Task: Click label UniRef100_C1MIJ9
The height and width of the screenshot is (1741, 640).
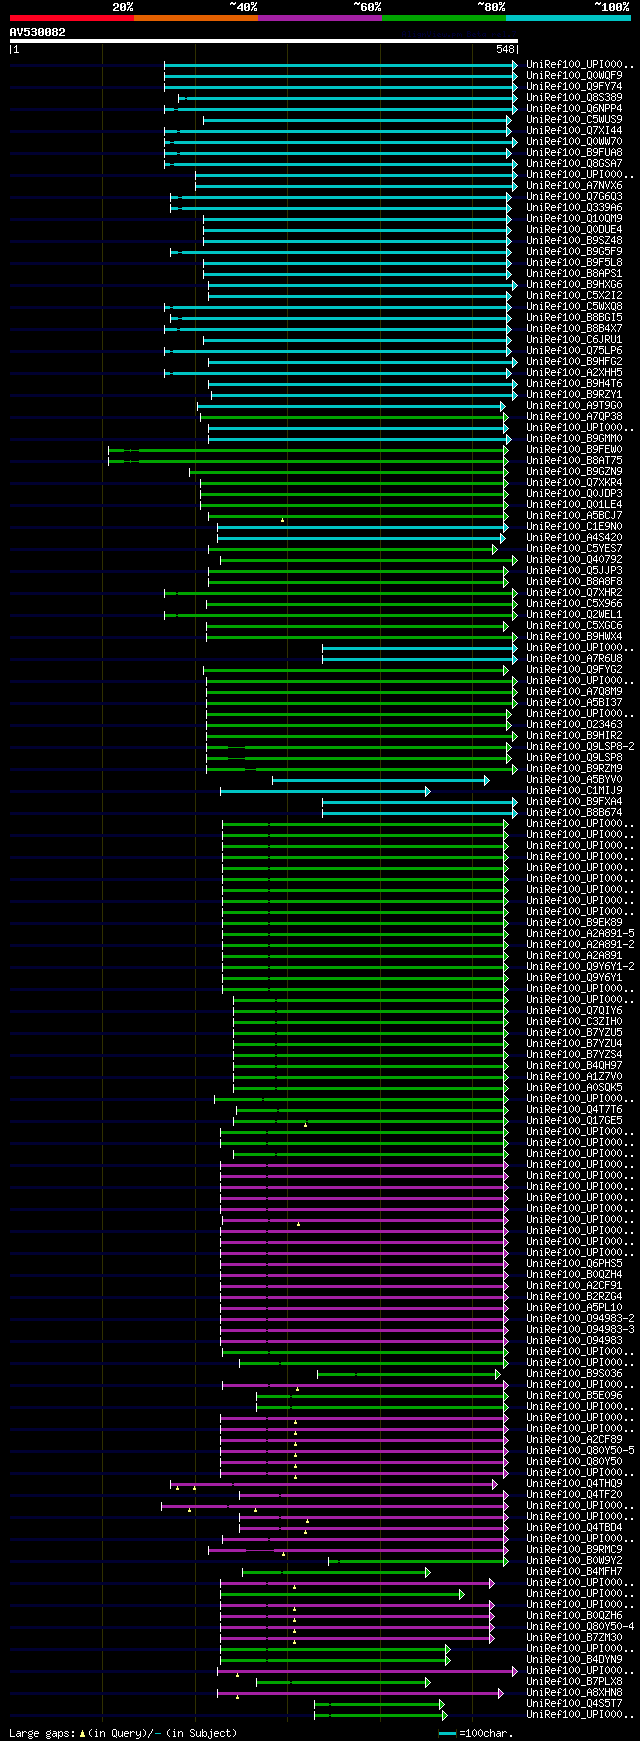Action: 574,791
